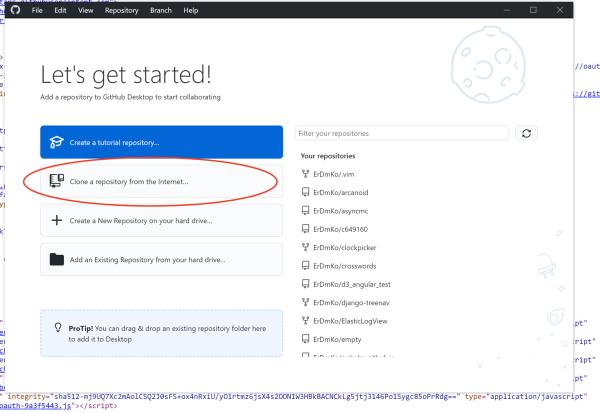Screen dimensions: 600x412
Task: Click the ProTip drag and drop text
Action: (167, 334)
